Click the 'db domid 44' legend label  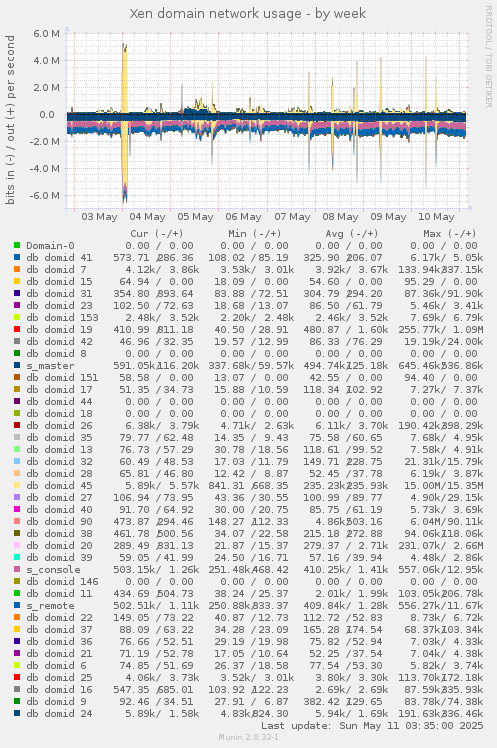(59, 402)
